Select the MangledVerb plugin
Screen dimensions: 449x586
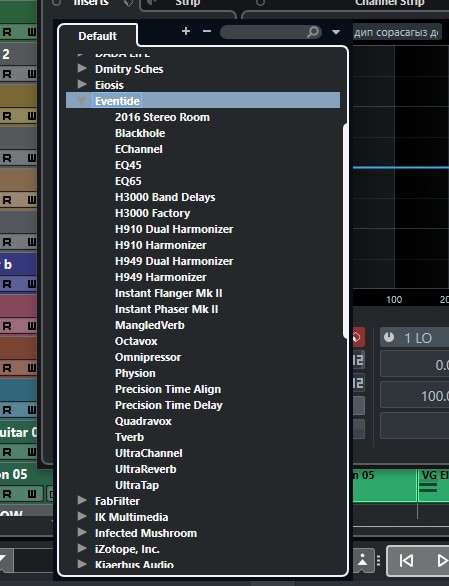(150, 325)
